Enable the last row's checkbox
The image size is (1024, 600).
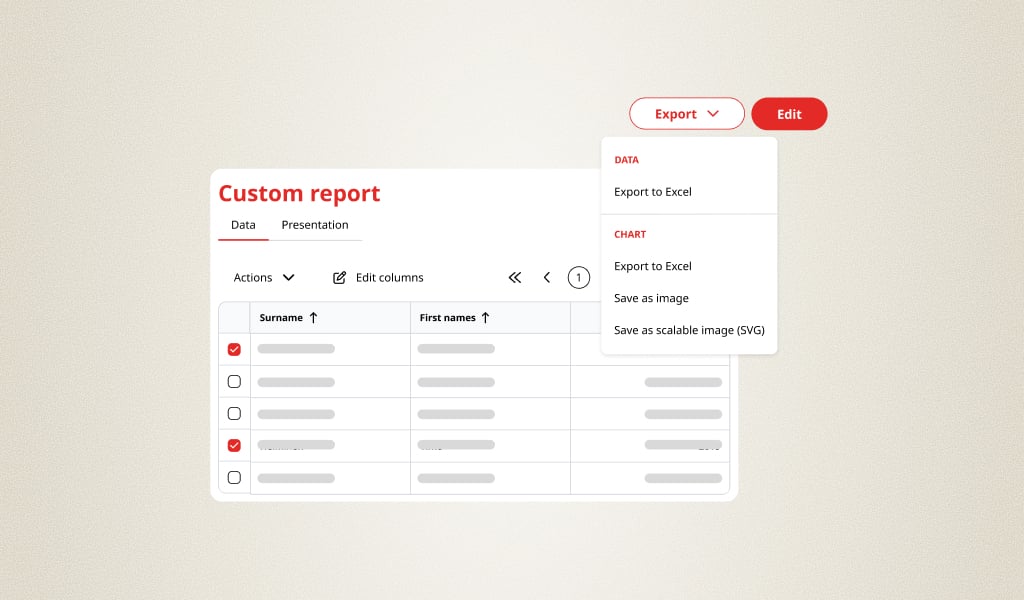click(x=233, y=477)
